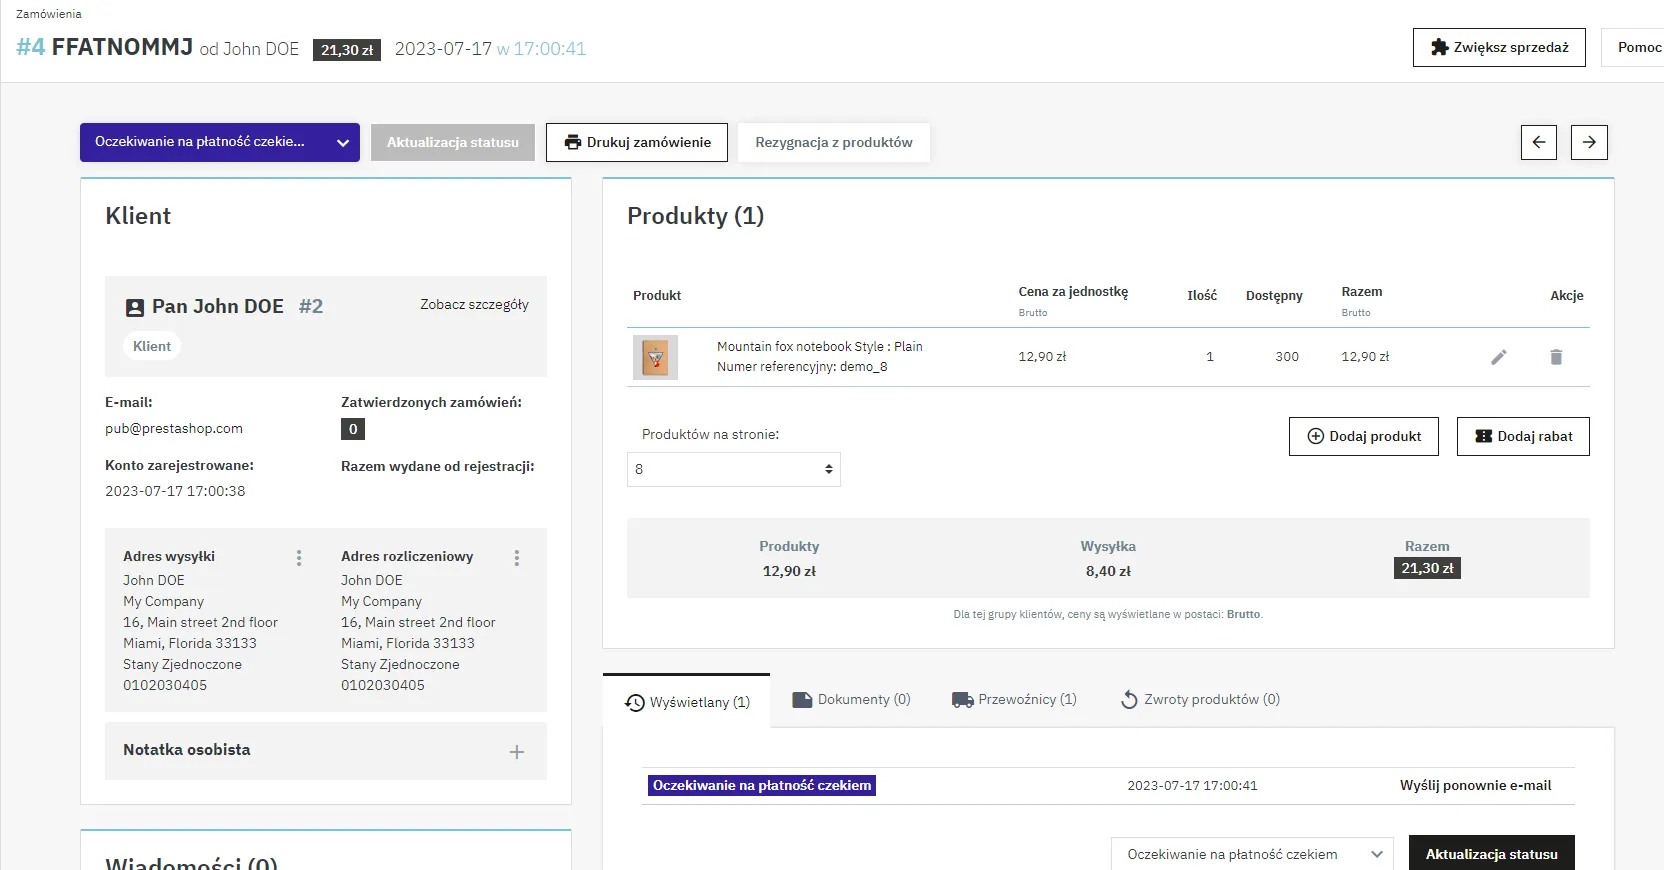Open the shipping address three-dot menu

coord(299,558)
